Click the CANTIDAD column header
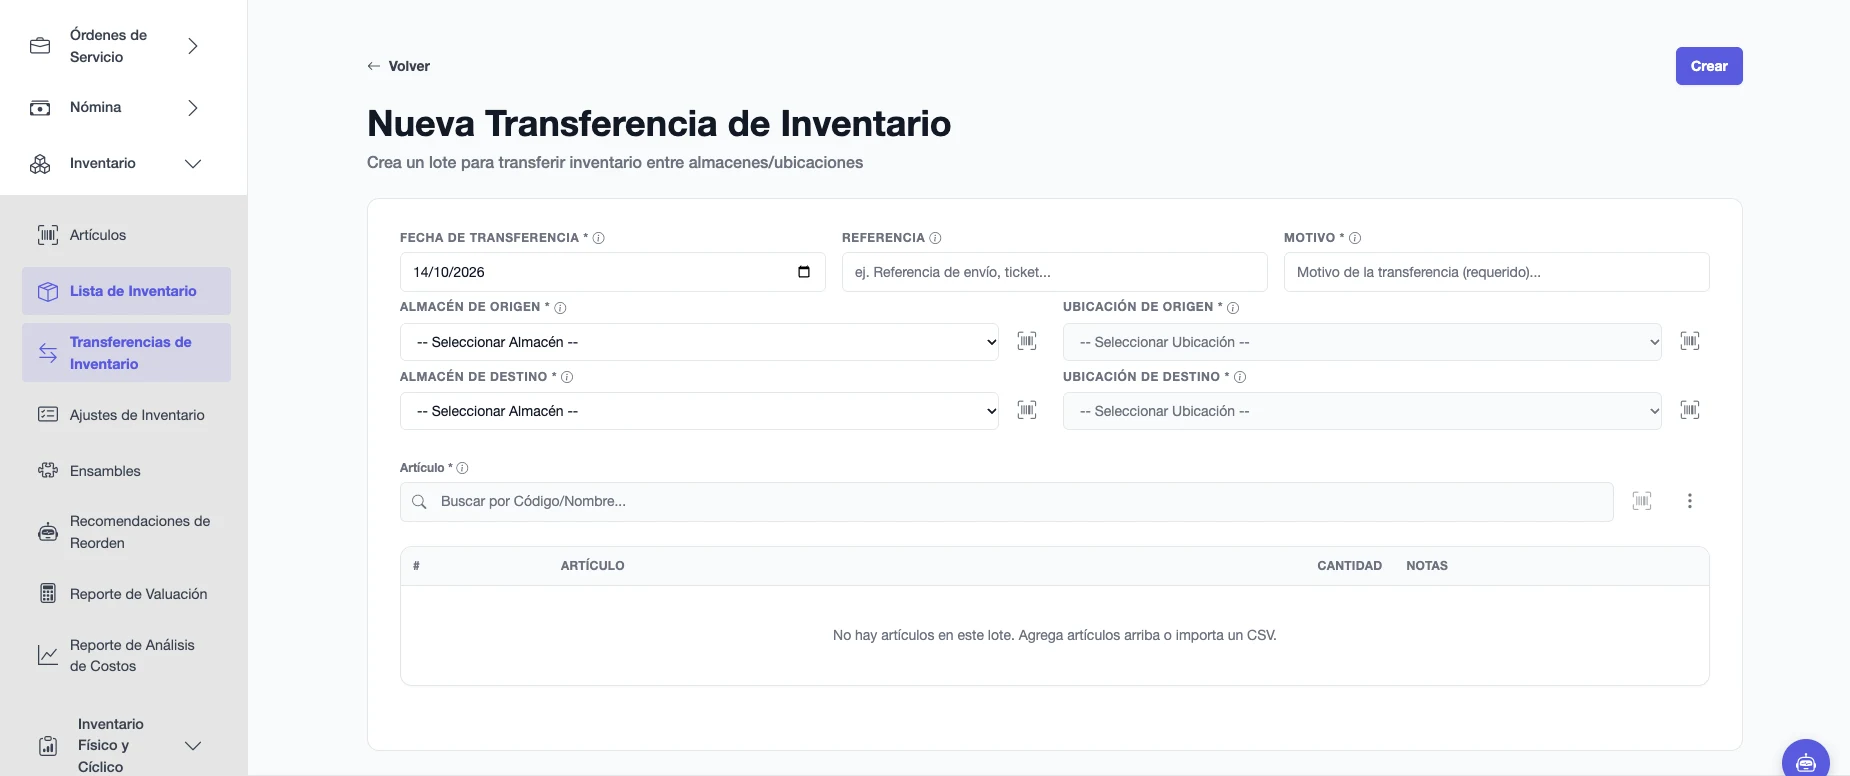The width and height of the screenshot is (1850, 776). (1349, 566)
